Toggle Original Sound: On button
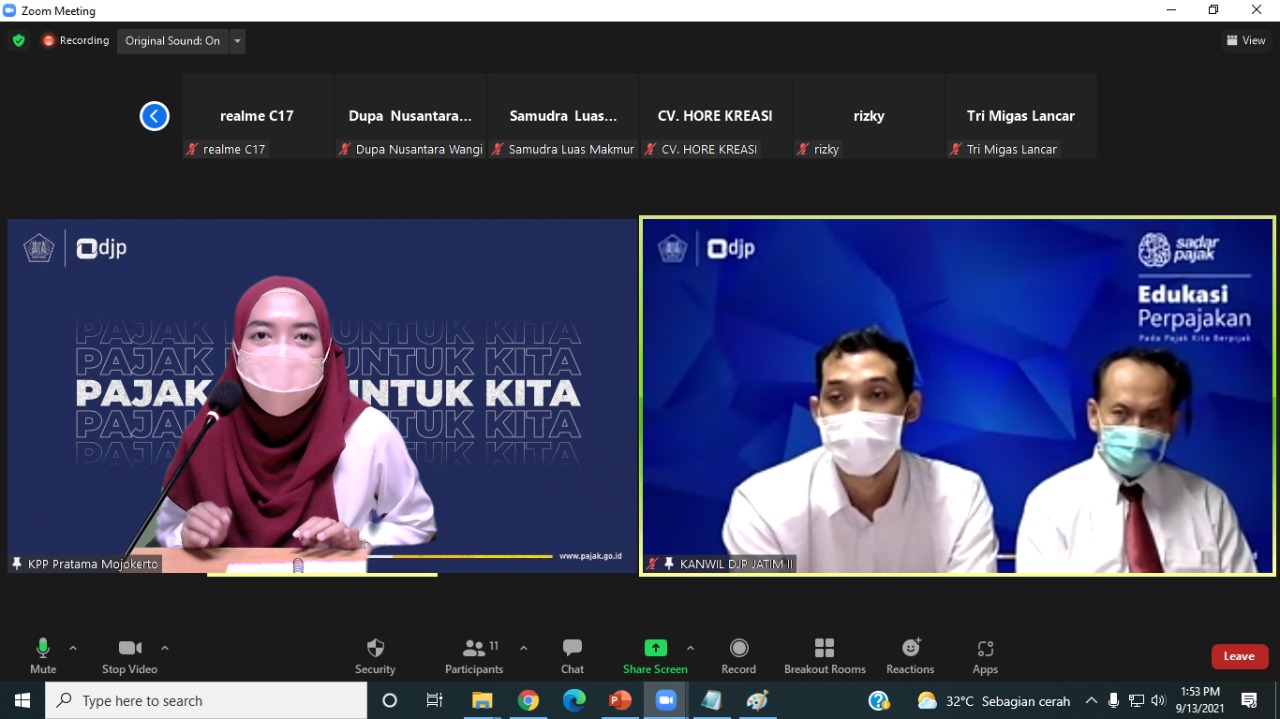The height and width of the screenshot is (719, 1280). tap(172, 41)
